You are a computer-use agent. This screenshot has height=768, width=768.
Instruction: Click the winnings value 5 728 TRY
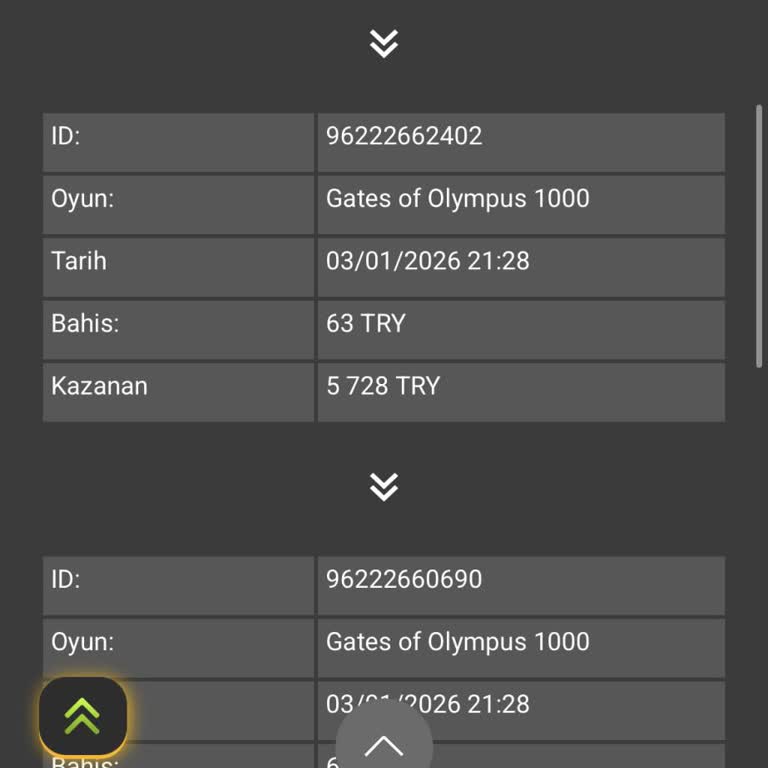coord(383,386)
